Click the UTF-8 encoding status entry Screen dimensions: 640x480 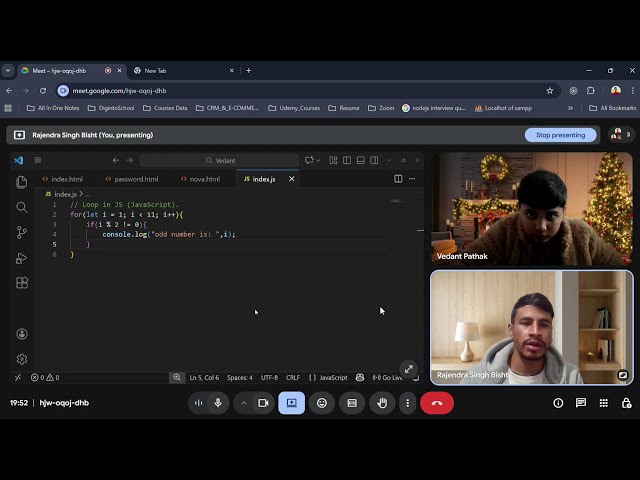coord(269,378)
